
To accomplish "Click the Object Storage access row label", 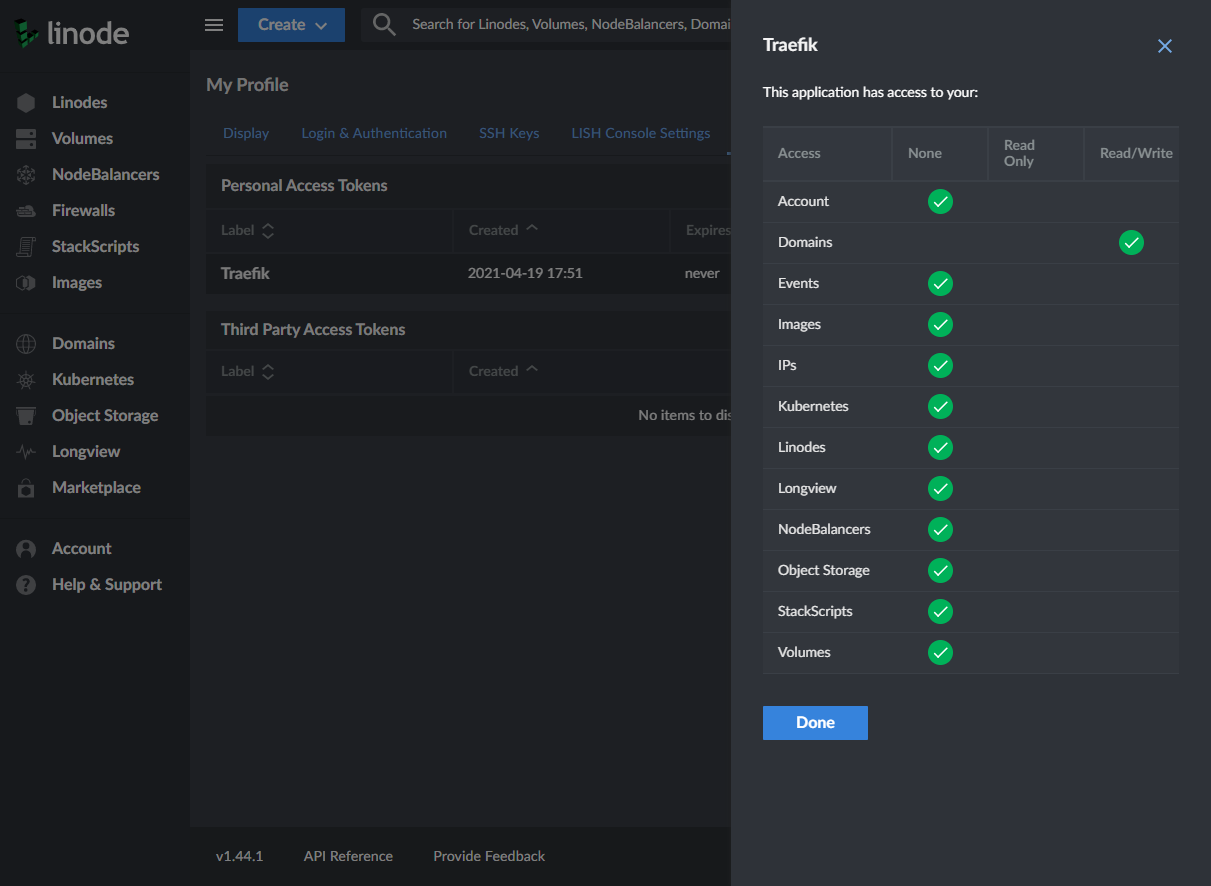I will tap(824, 570).
